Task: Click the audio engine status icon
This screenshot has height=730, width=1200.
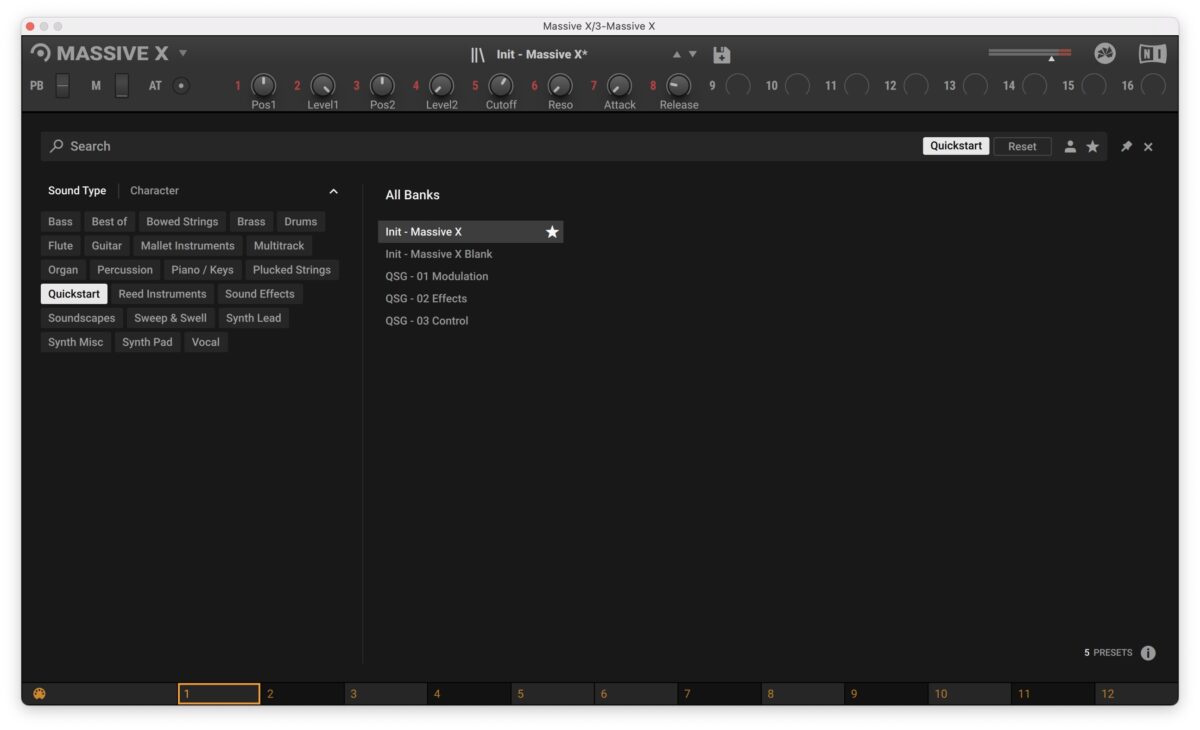Action: point(1105,54)
